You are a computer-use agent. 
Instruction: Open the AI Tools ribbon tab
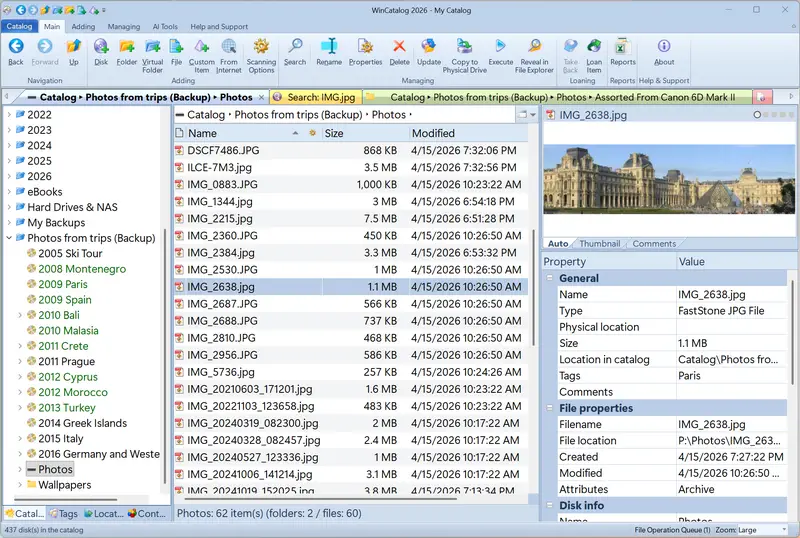click(165, 27)
